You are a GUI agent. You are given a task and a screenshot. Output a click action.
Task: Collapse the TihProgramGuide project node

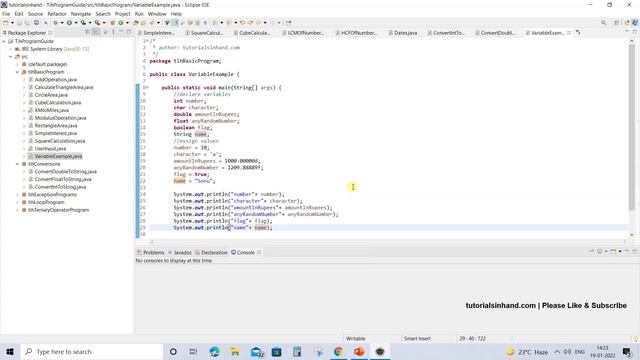(4, 41)
